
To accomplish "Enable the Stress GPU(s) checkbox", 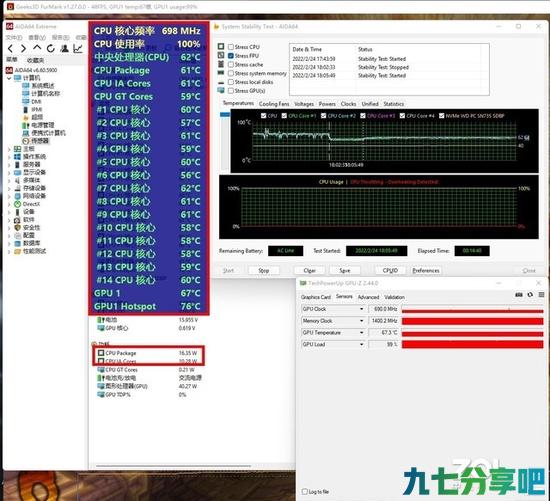I will [231, 91].
